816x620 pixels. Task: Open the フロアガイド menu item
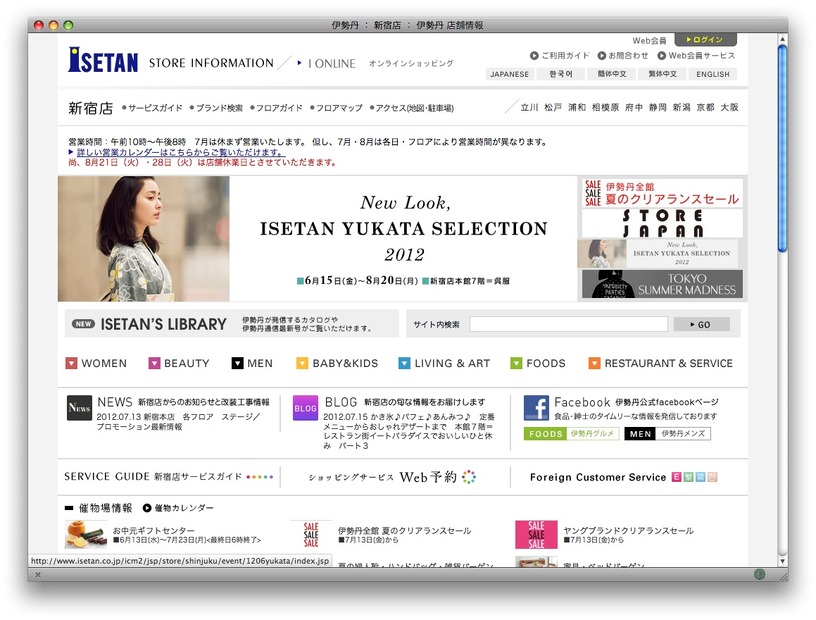point(276,108)
